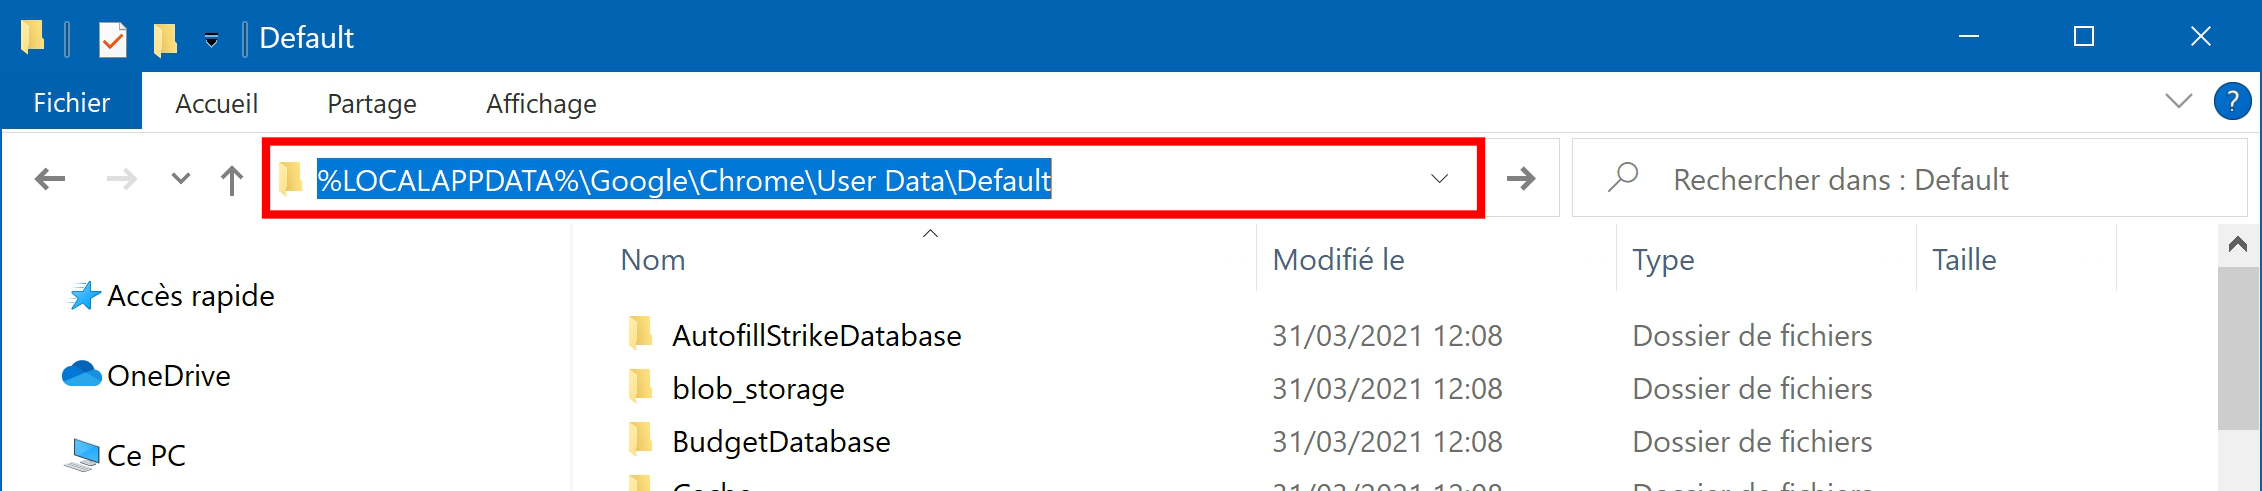The width and height of the screenshot is (2262, 491).
Task: Switch to the Partage tab
Action: click(372, 103)
